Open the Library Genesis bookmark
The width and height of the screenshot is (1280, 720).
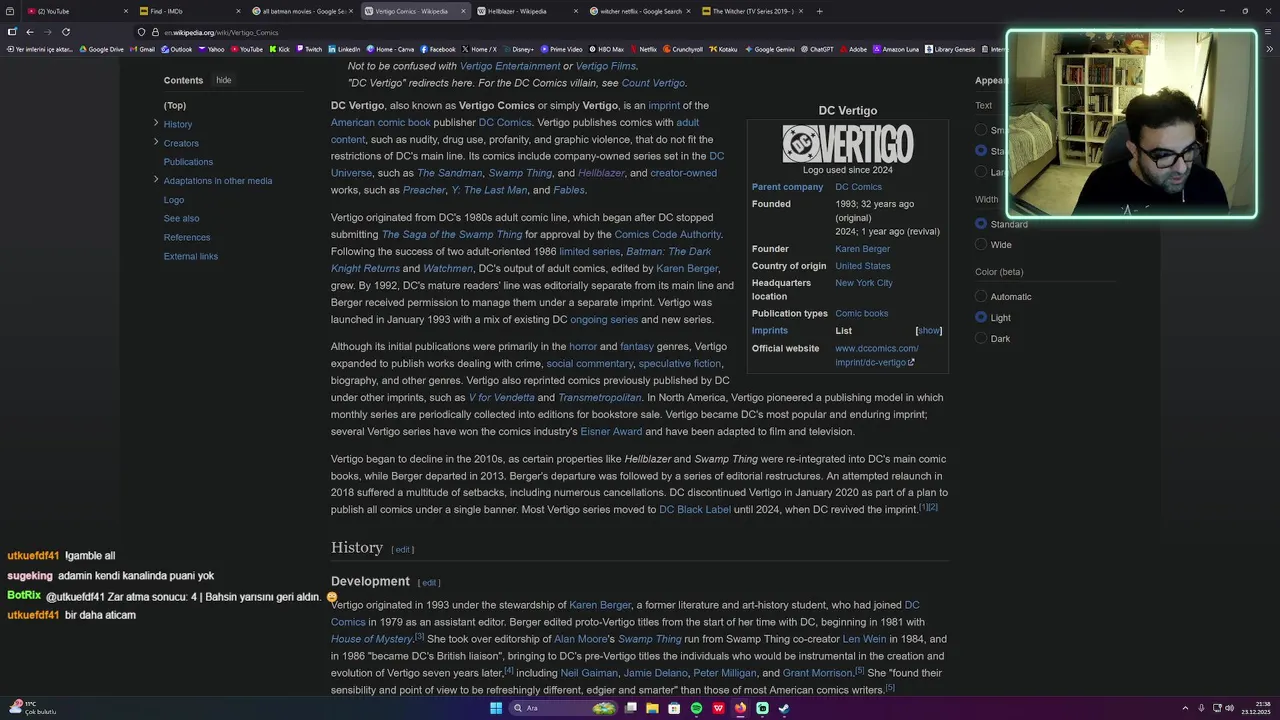click(x=950, y=49)
